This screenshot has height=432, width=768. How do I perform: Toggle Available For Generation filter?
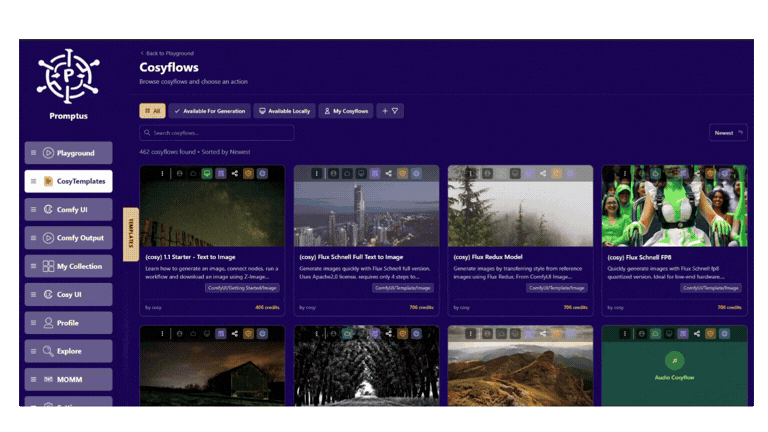coord(210,111)
